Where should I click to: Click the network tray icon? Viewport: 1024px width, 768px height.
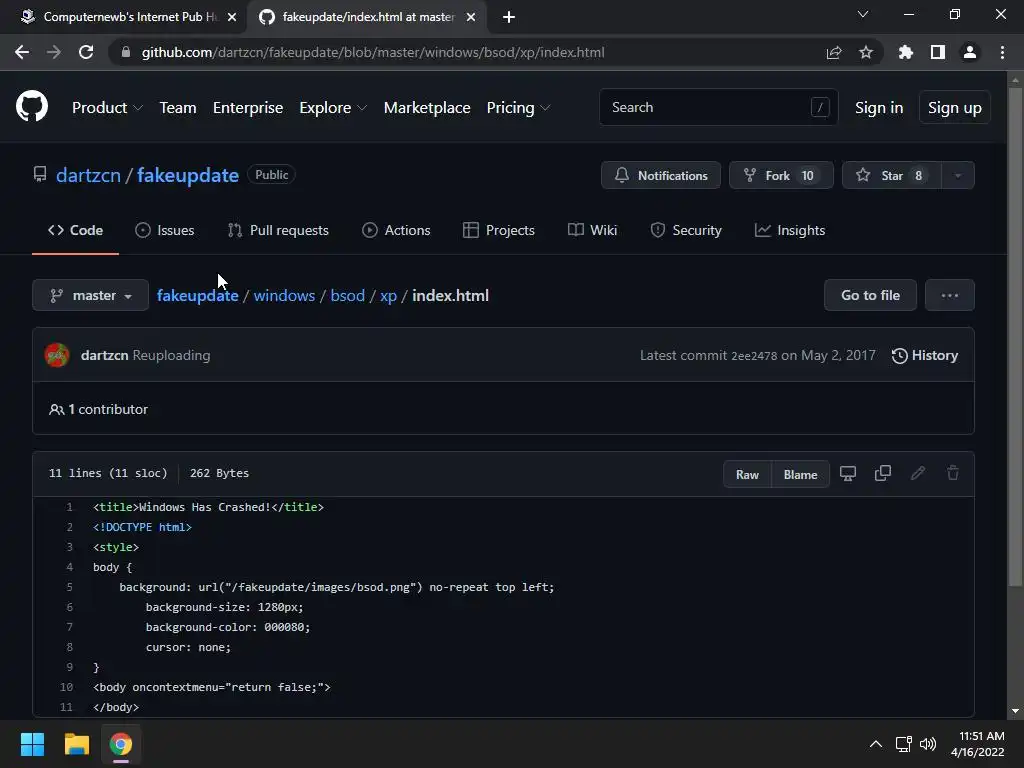(903, 744)
